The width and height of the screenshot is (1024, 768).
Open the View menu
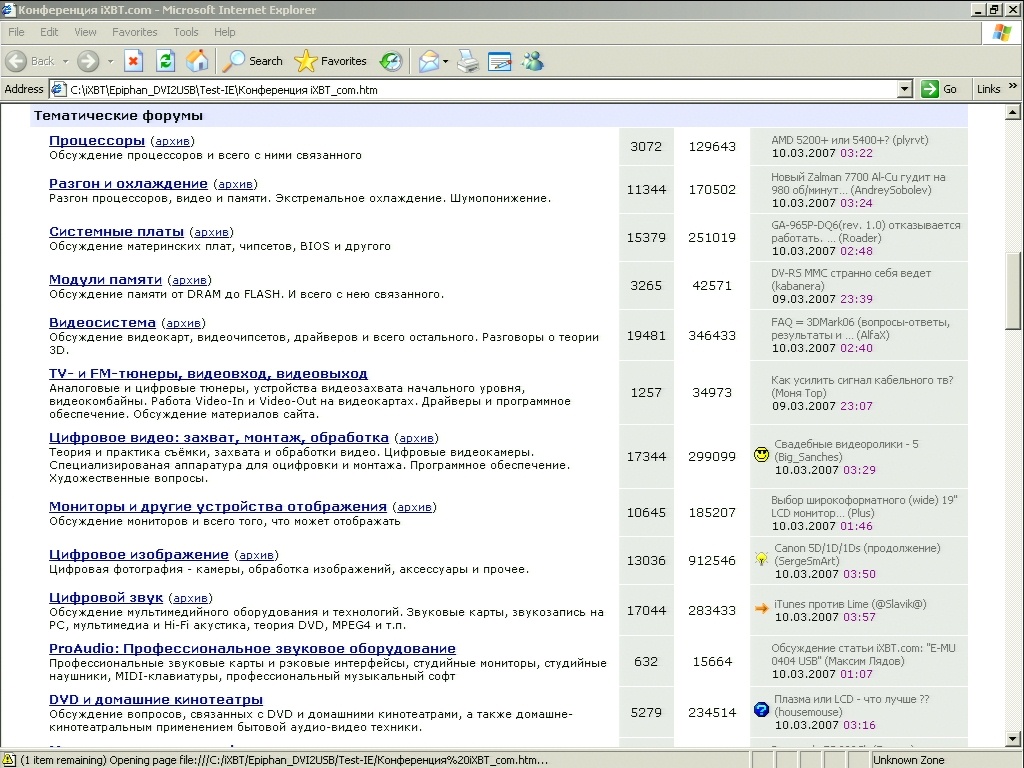tap(86, 32)
